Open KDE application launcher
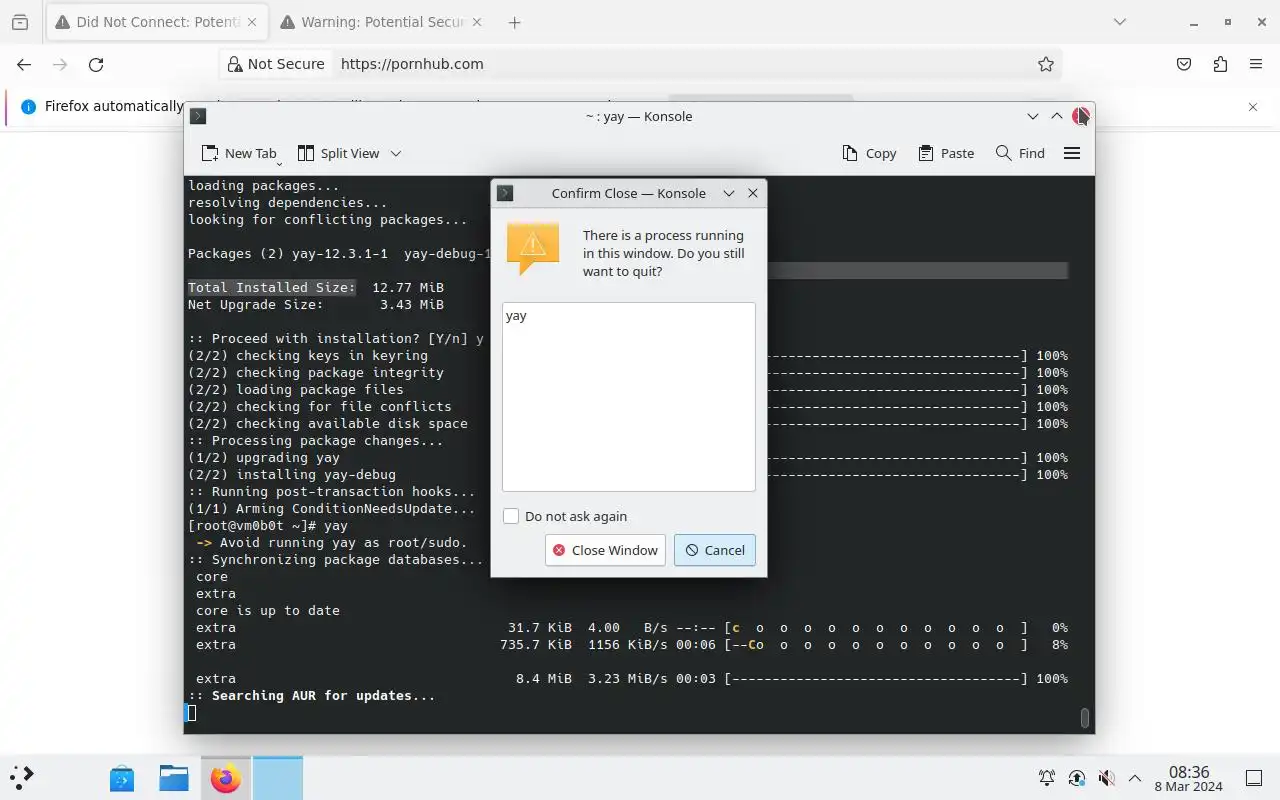The image size is (1280, 800). tap(22, 777)
